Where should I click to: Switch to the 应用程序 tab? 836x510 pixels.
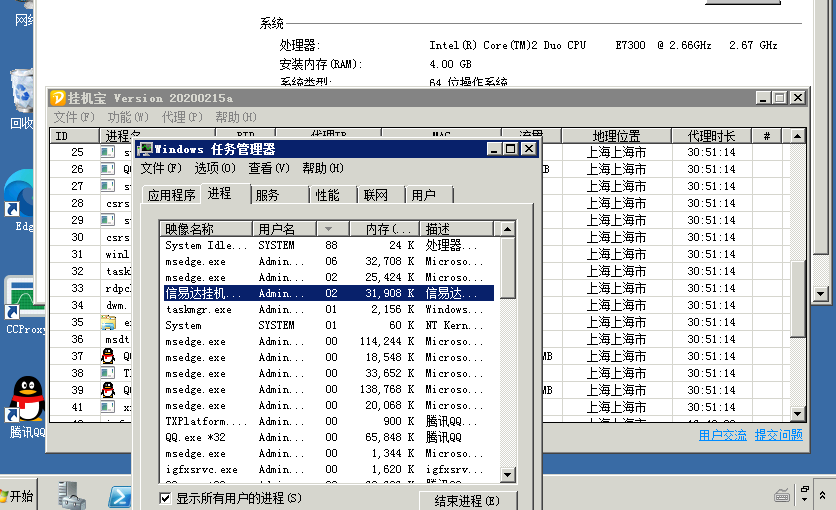[x=172, y=195]
